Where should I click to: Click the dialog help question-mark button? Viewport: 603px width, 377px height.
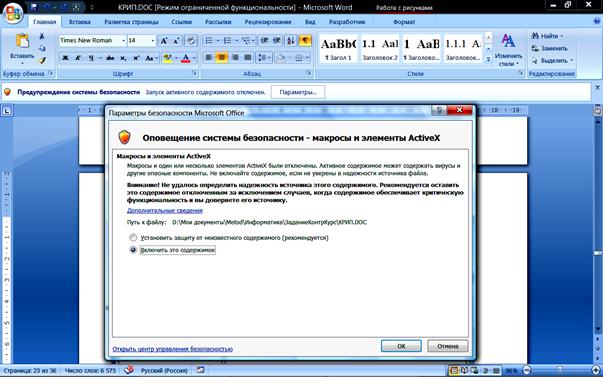439,111
